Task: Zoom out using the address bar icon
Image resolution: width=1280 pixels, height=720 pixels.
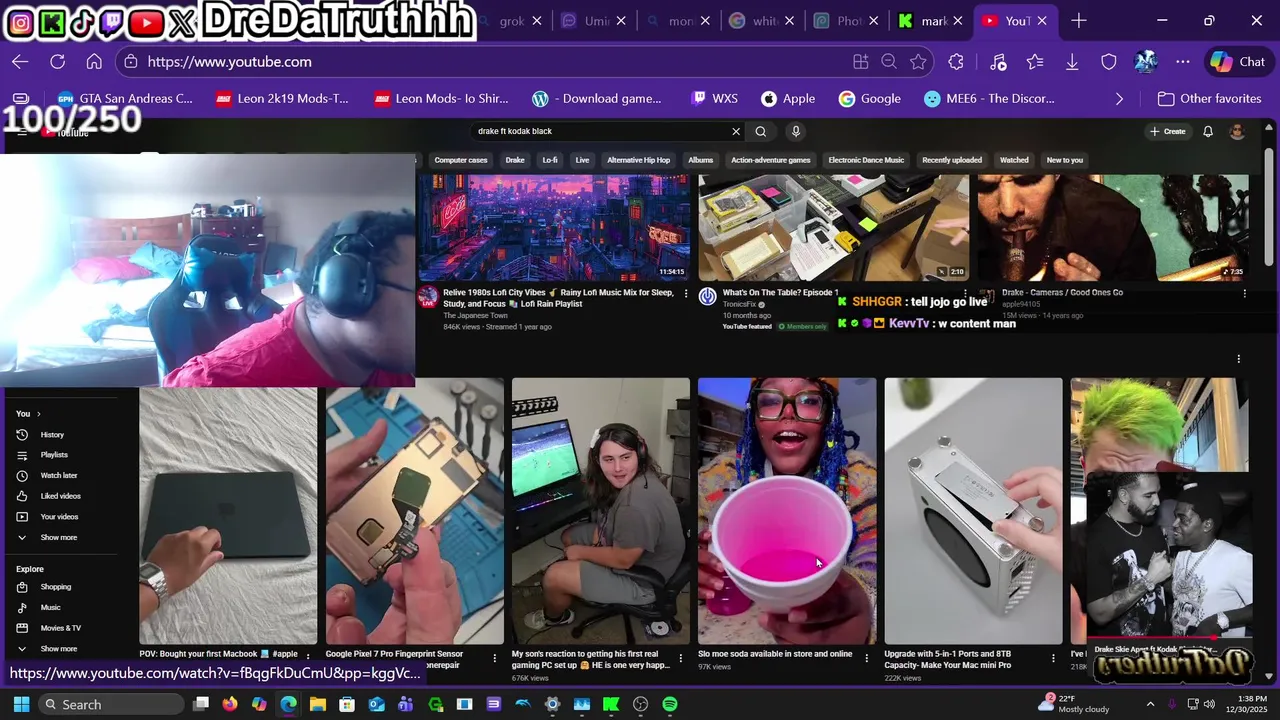Action: (889, 62)
